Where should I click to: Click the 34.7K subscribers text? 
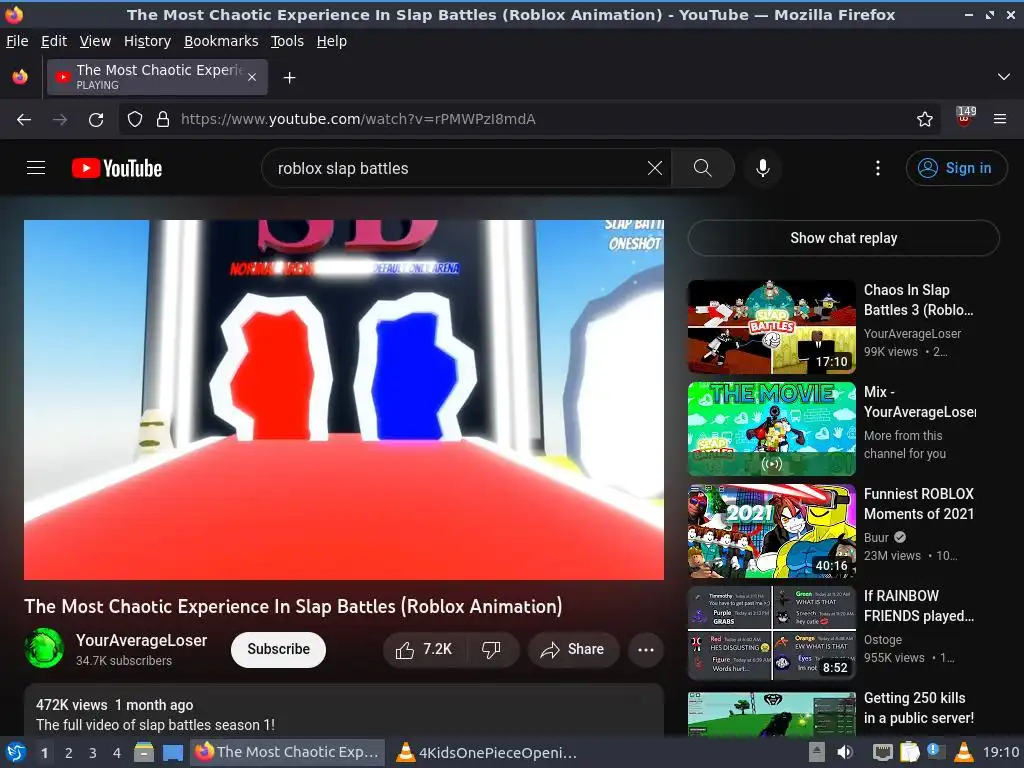[x=123, y=660]
